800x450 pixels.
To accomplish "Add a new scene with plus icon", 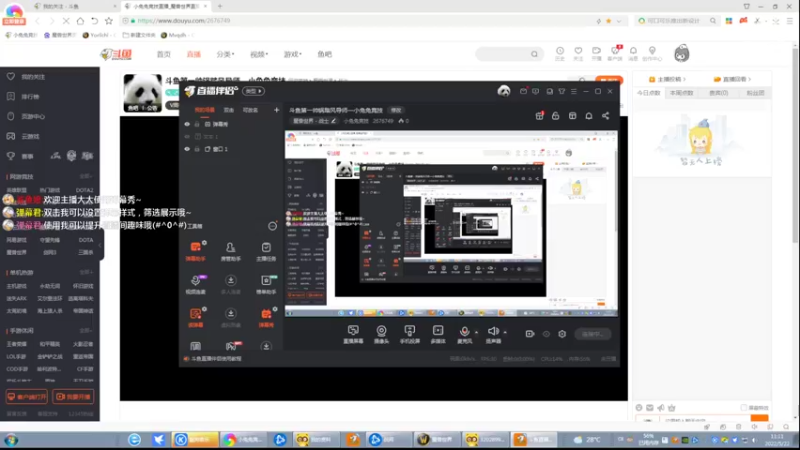I will [276, 110].
